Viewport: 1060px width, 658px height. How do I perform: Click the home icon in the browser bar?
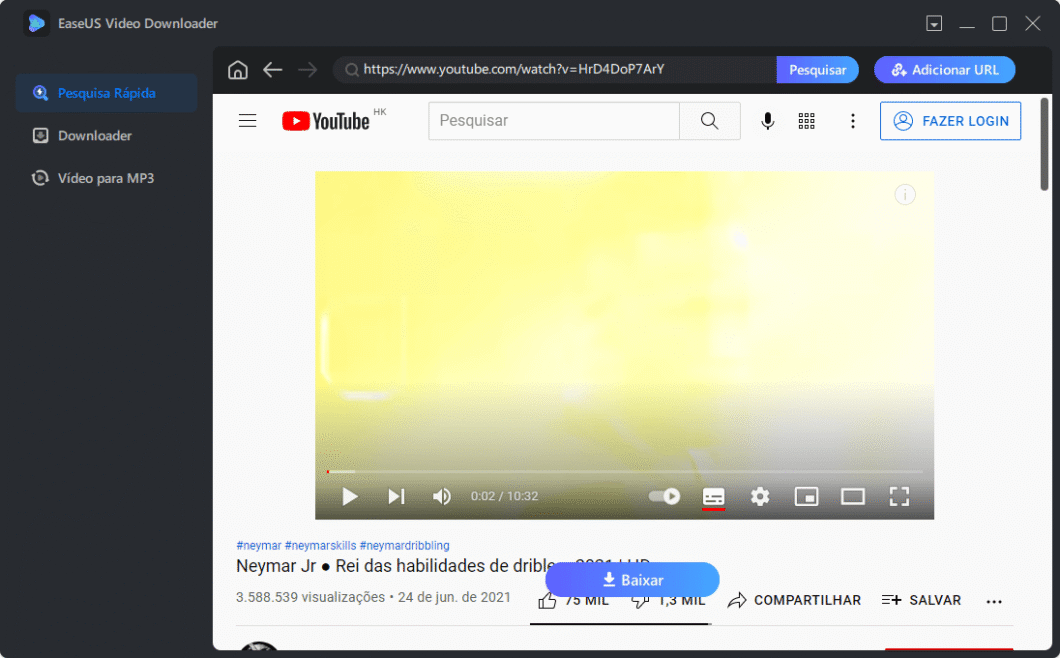point(237,69)
